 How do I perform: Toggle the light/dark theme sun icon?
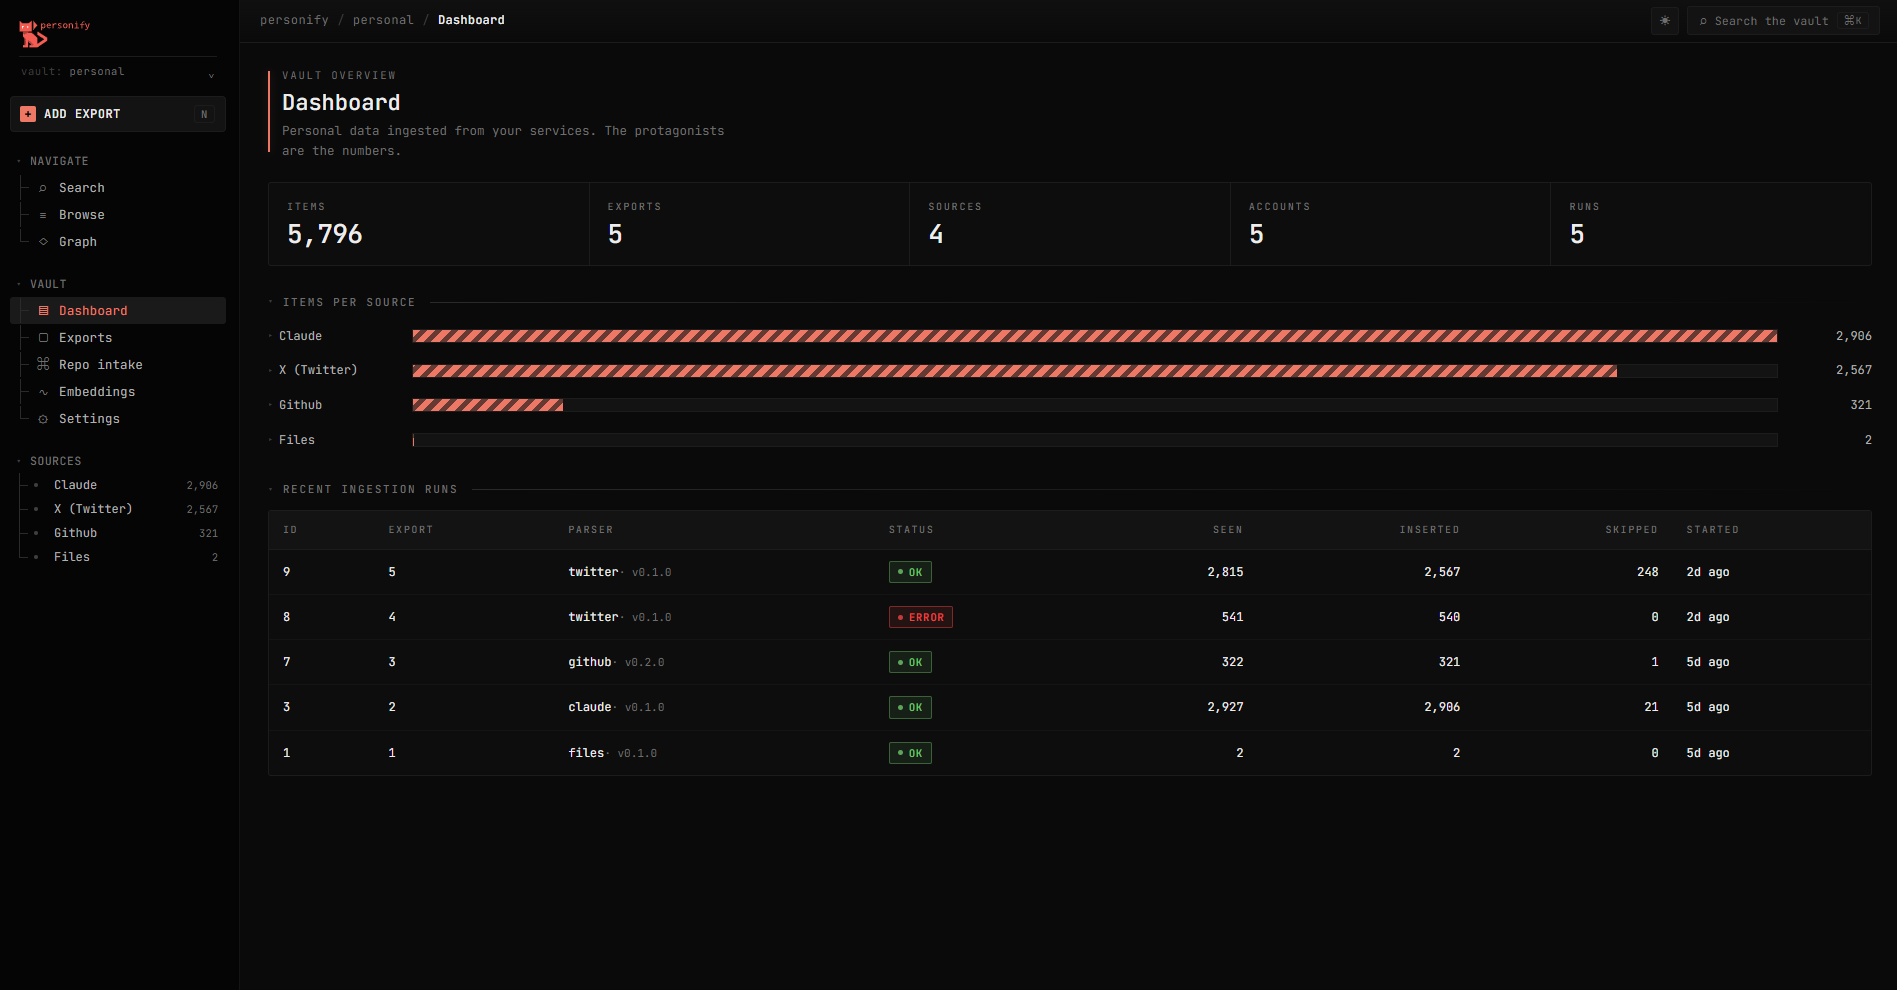pos(1665,21)
